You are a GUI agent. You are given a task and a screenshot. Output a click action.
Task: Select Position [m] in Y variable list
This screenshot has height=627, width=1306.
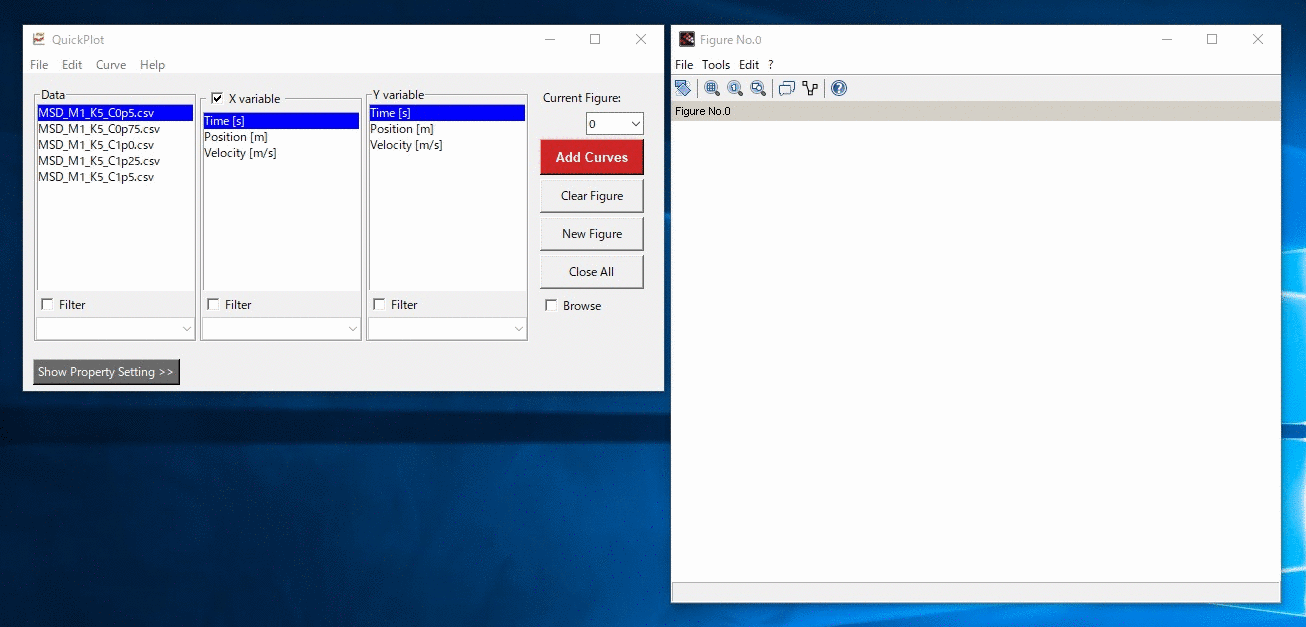(447, 129)
